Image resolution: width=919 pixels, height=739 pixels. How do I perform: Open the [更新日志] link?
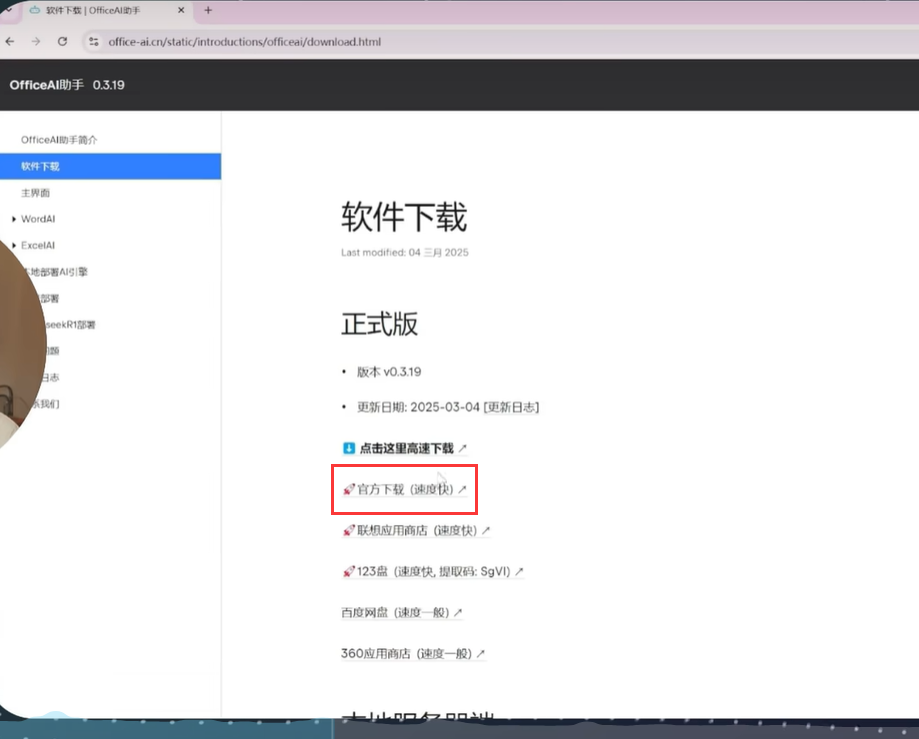tap(511, 407)
